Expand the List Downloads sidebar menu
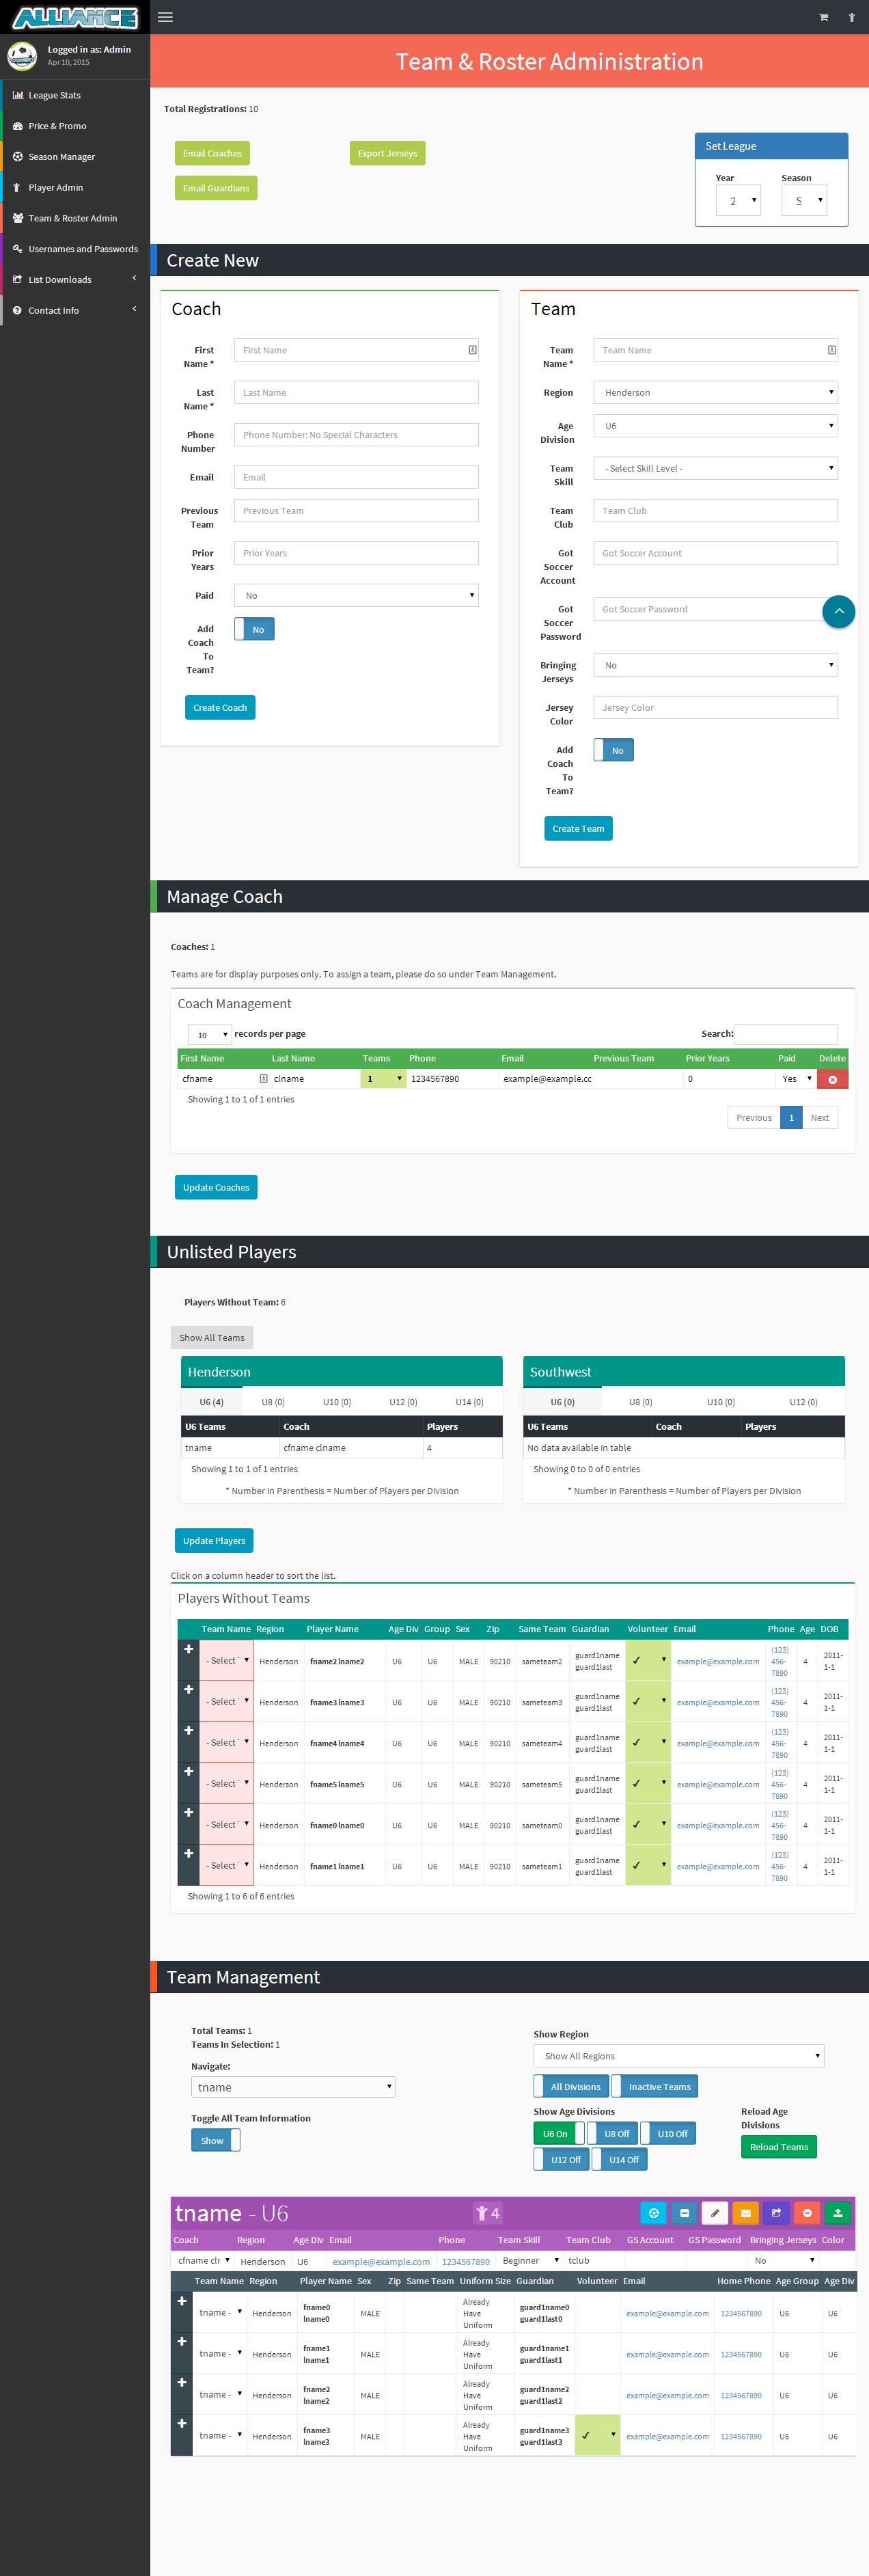The width and height of the screenshot is (869, 2576). [x=75, y=280]
